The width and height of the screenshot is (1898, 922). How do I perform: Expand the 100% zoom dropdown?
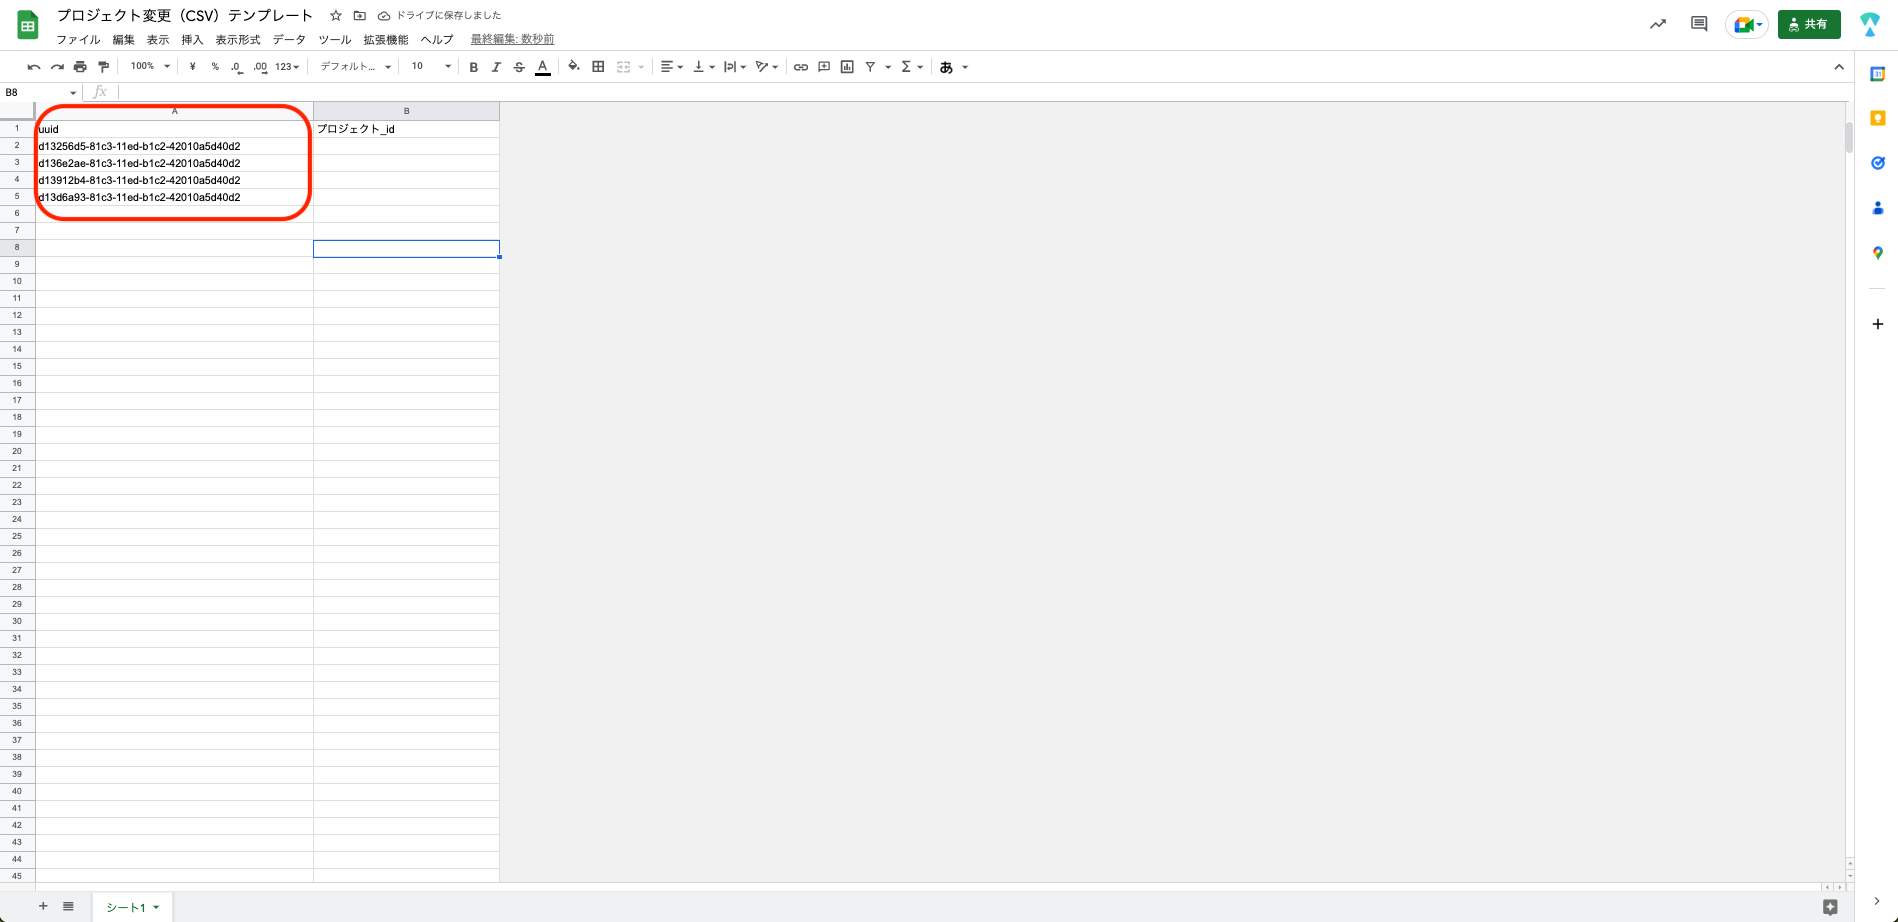(x=150, y=67)
